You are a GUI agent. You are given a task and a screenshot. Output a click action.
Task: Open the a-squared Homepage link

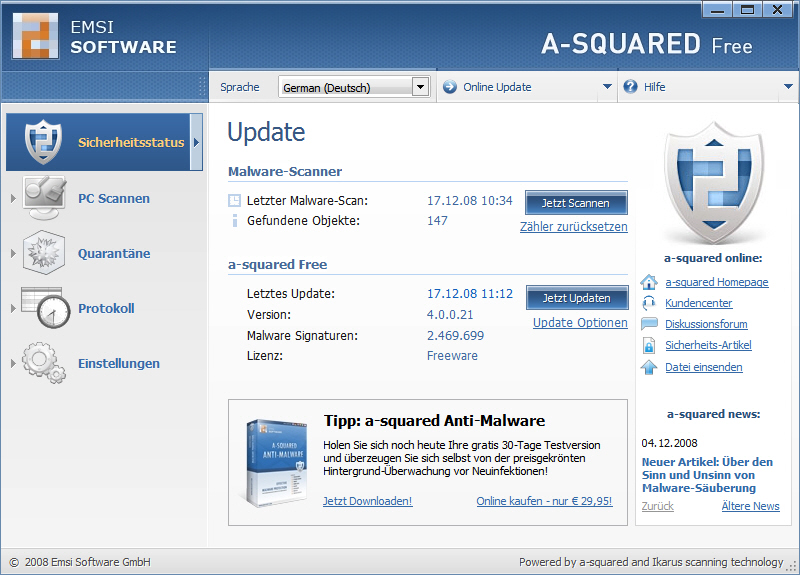click(x=716, y=282)
